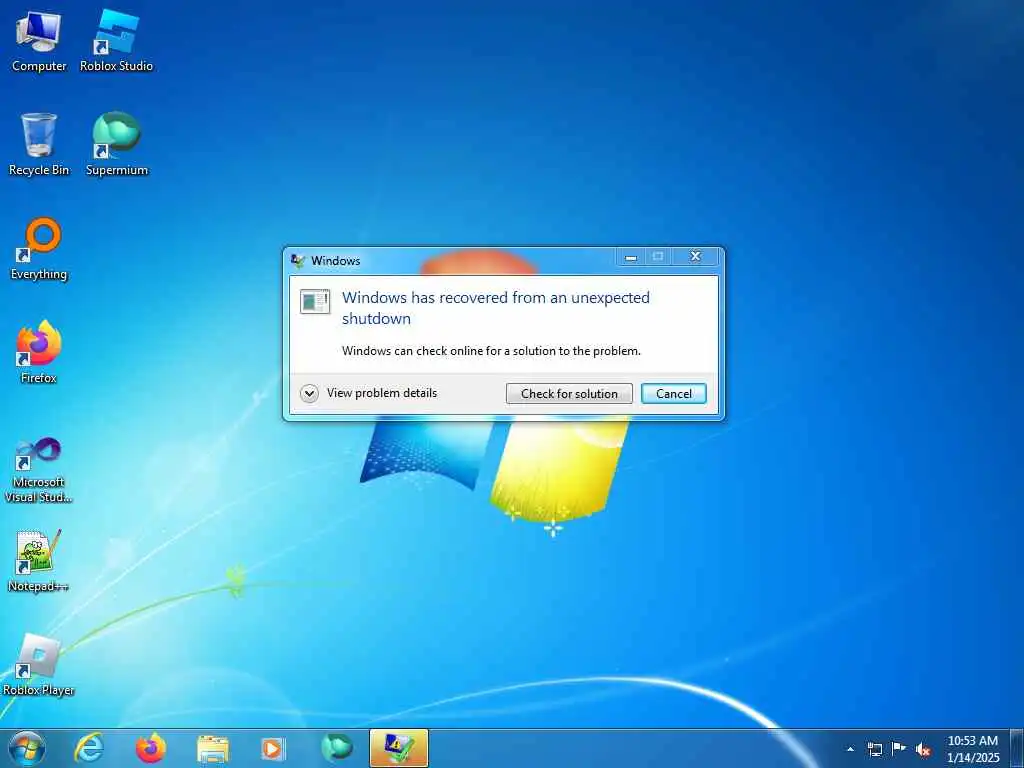The height and width of the screenshot is (768, 1024).
Task: Select the Microsoft Visual Studio shortcut
Action: [39, 470]
